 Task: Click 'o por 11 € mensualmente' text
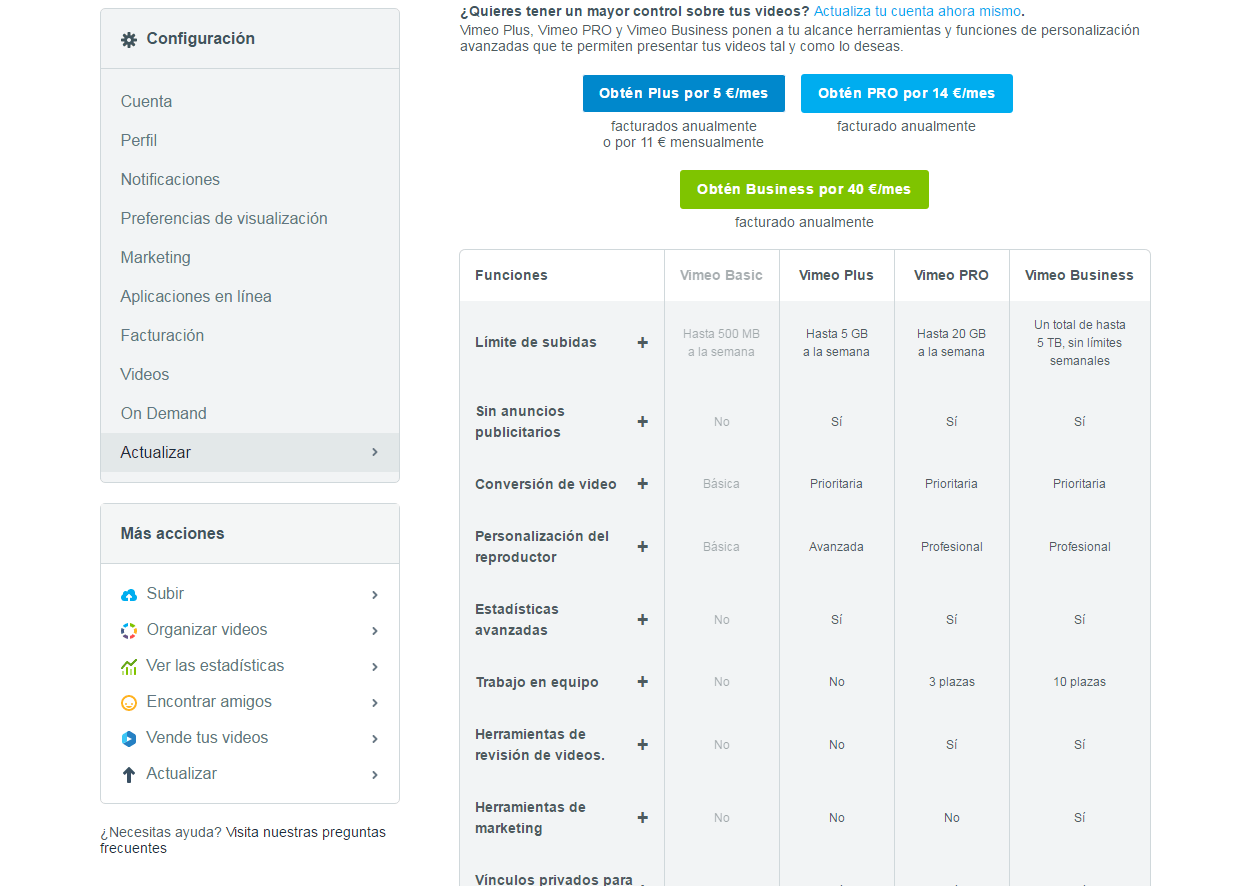coord(683,143)
